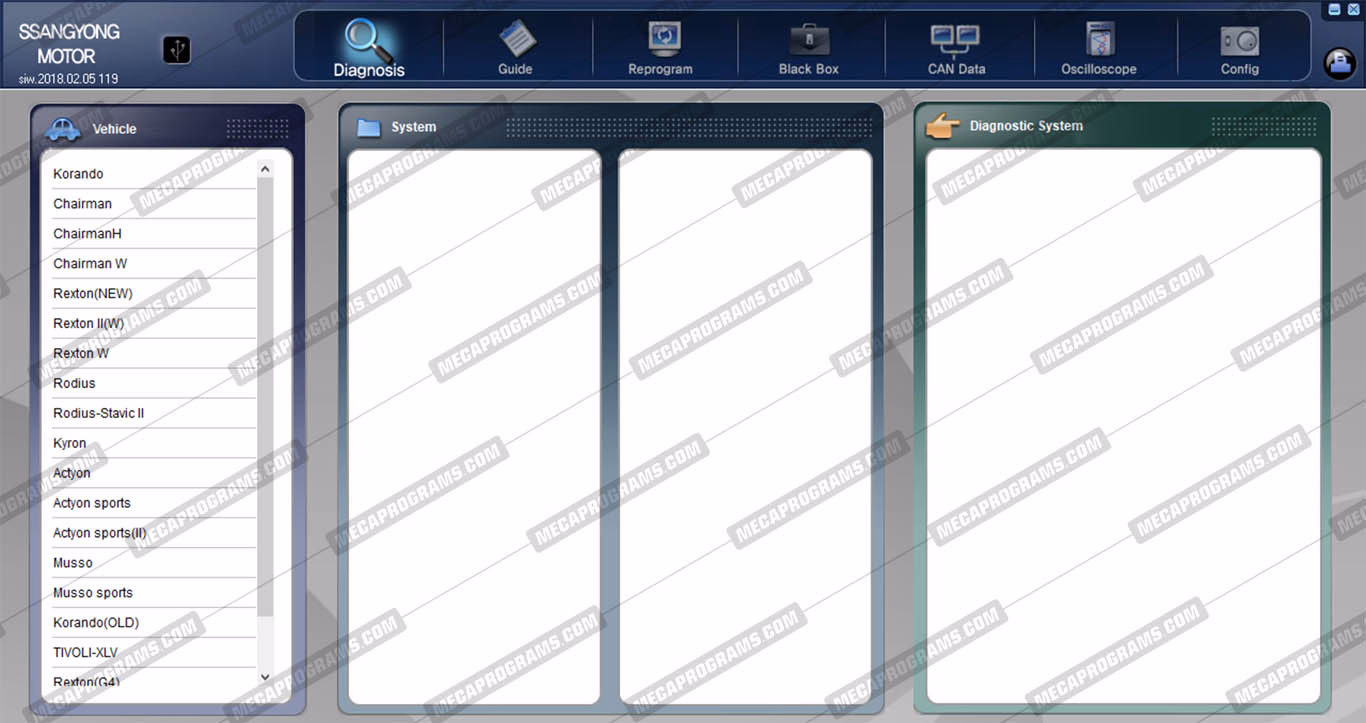
Task: Select Actyon vehicle
Action: coord(154,474)
